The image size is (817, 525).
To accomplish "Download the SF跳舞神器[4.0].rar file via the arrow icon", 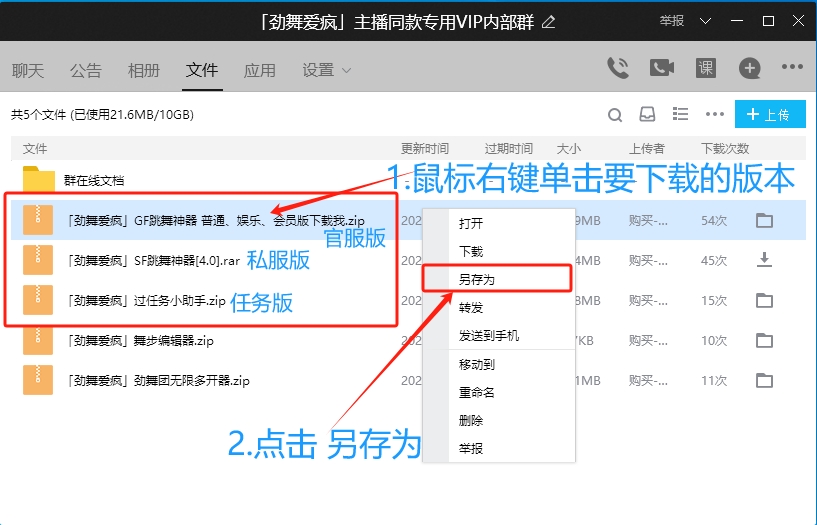I will (x=764, y=259).
